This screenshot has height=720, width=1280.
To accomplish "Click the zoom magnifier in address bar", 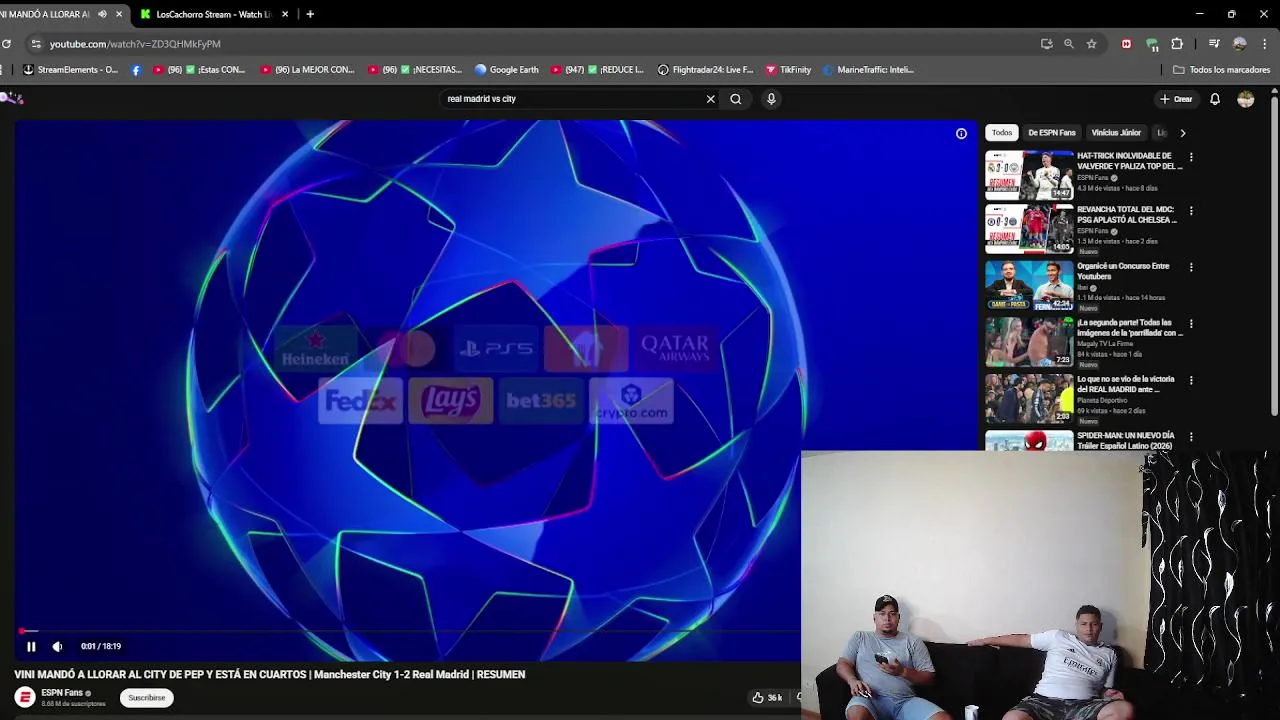I will [1069, 44].
